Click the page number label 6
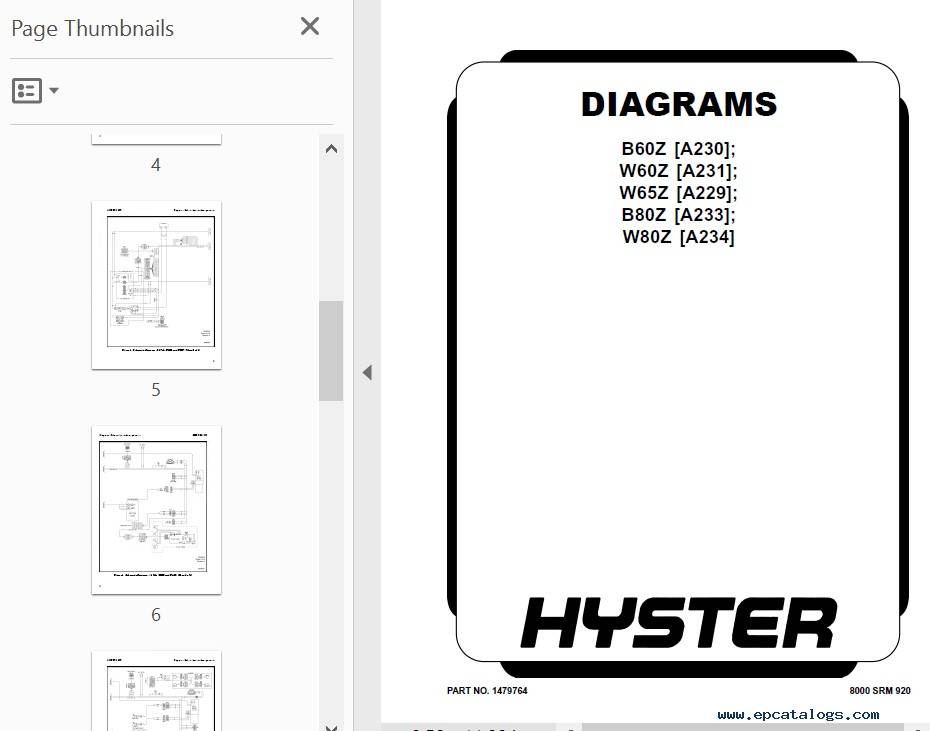 (x=156, y=615)
